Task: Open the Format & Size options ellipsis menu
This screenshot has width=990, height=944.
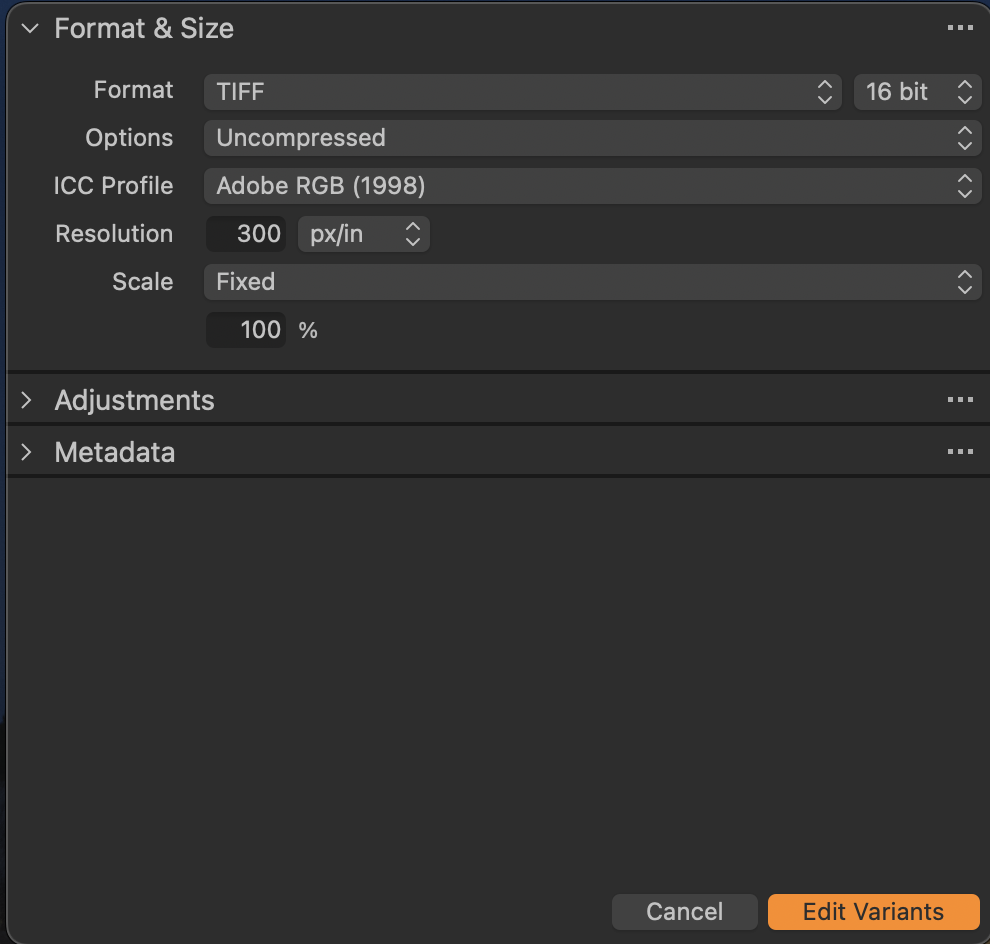Action: [959, 28]
